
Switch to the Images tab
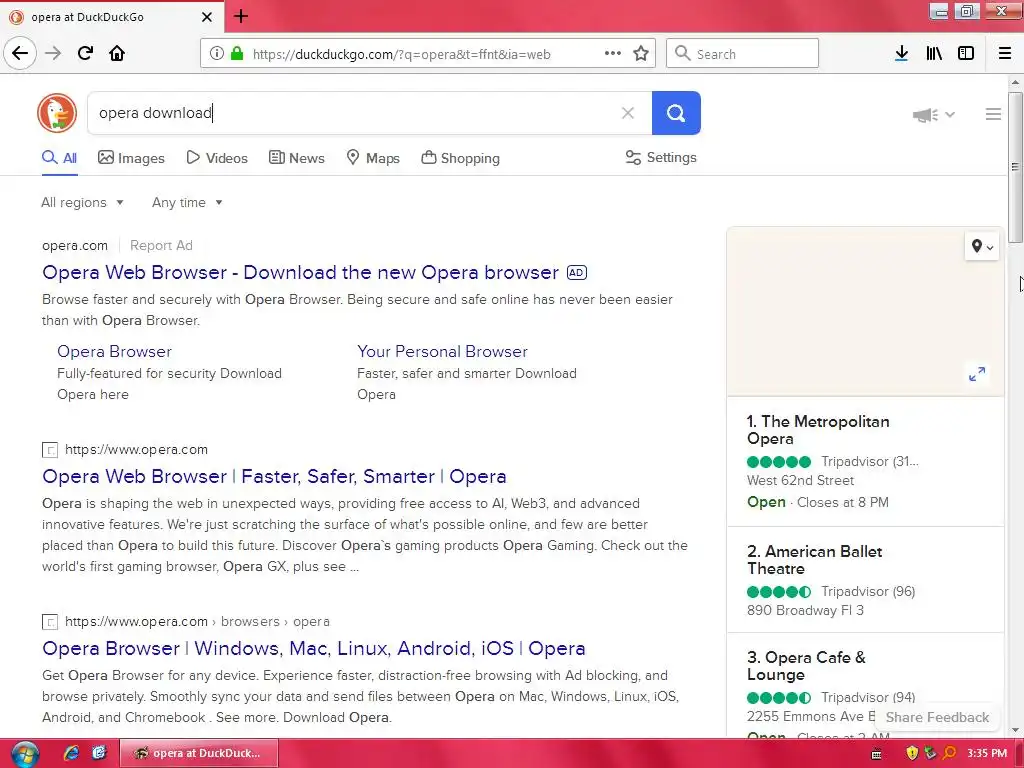click(x=131, y=158)
